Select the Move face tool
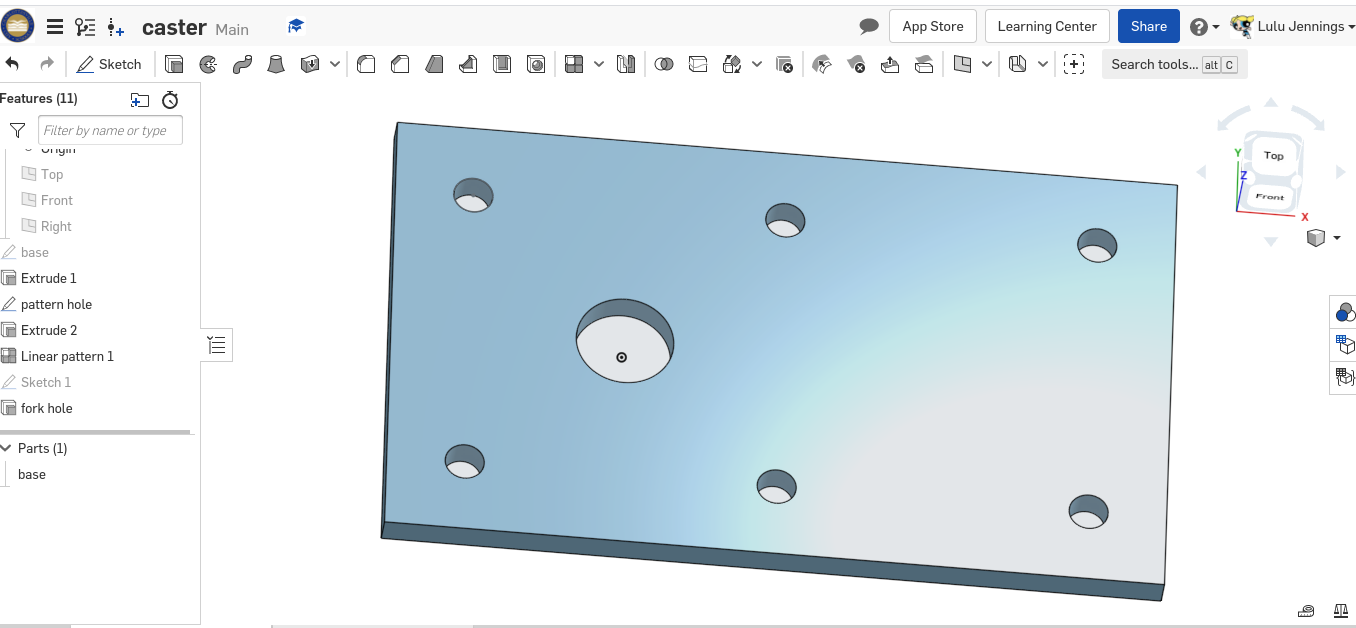1356x628 pixels. pos(890,64)
